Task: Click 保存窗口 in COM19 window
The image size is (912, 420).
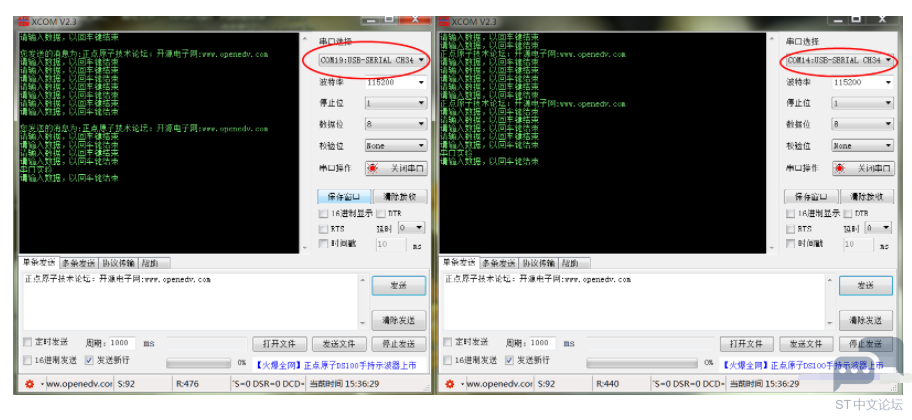Action: (344, 196)
